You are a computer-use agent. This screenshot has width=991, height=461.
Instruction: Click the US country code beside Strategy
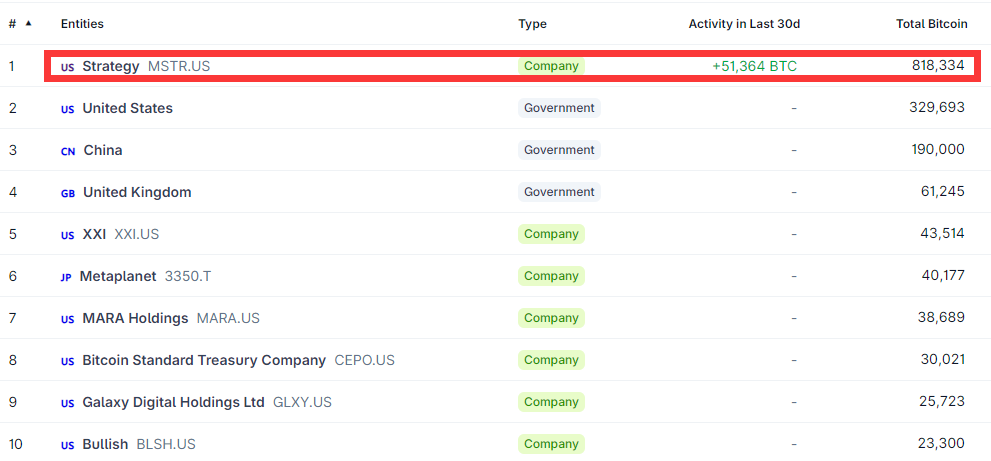coord(67,67)
